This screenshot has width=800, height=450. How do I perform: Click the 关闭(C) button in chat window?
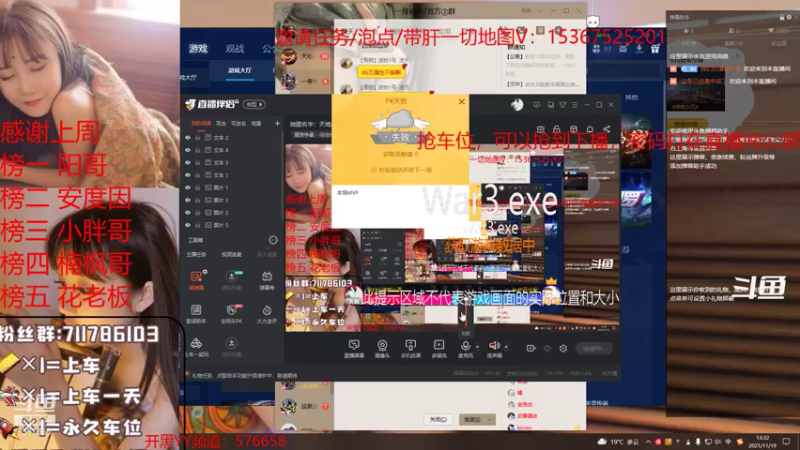438,419
